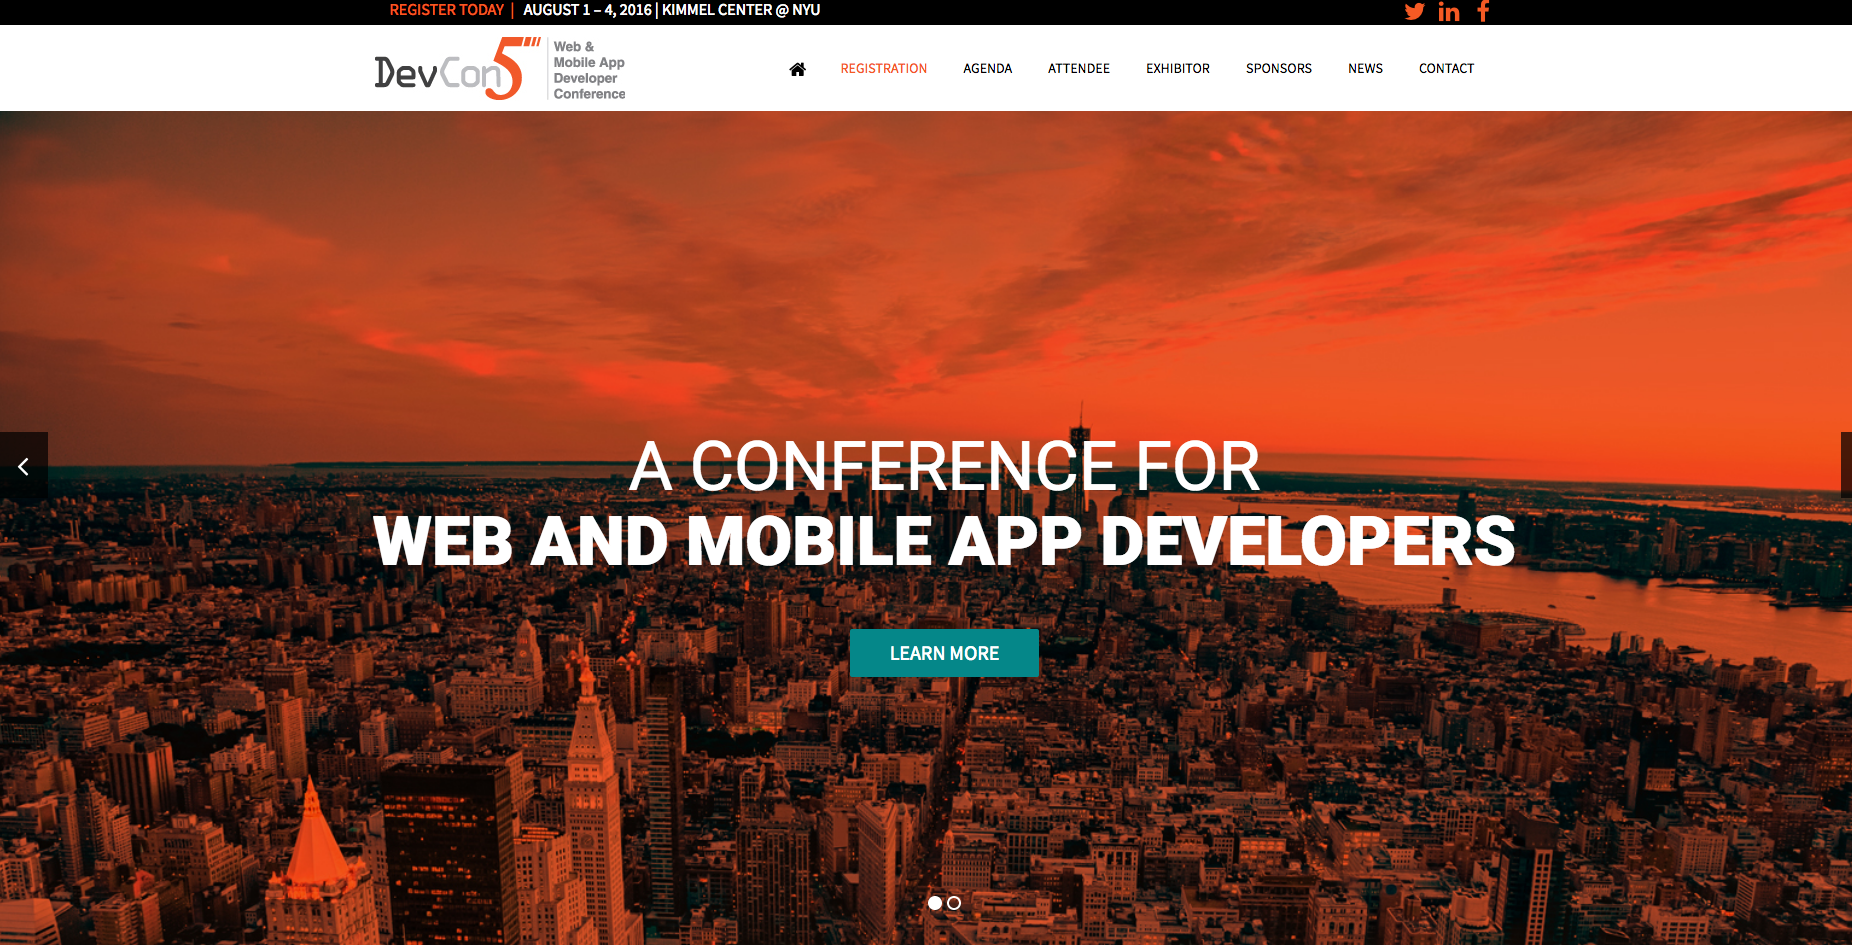Click the Kimmel Center @ NYU text

pyautogui.click(x=740, y=10)
